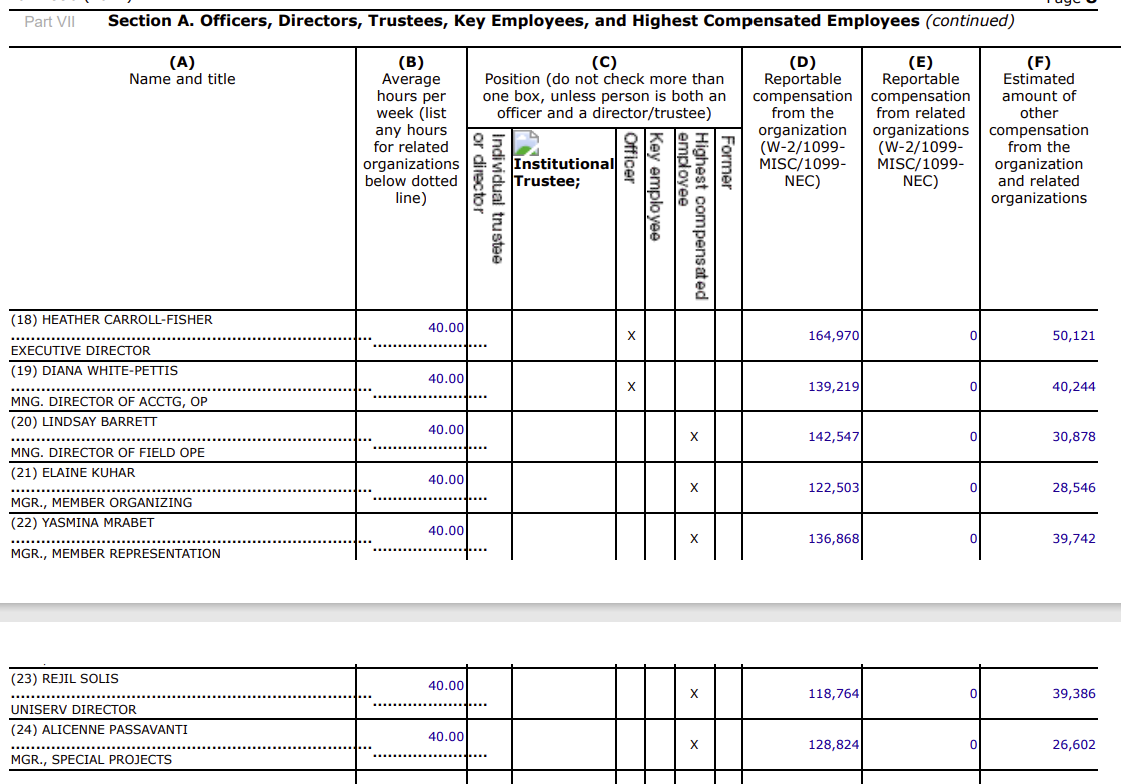The image size is (1121, 784).
Task: Toggle Officer checkbox for Heather Carroll-Fisher
Action: click(630, 336)
